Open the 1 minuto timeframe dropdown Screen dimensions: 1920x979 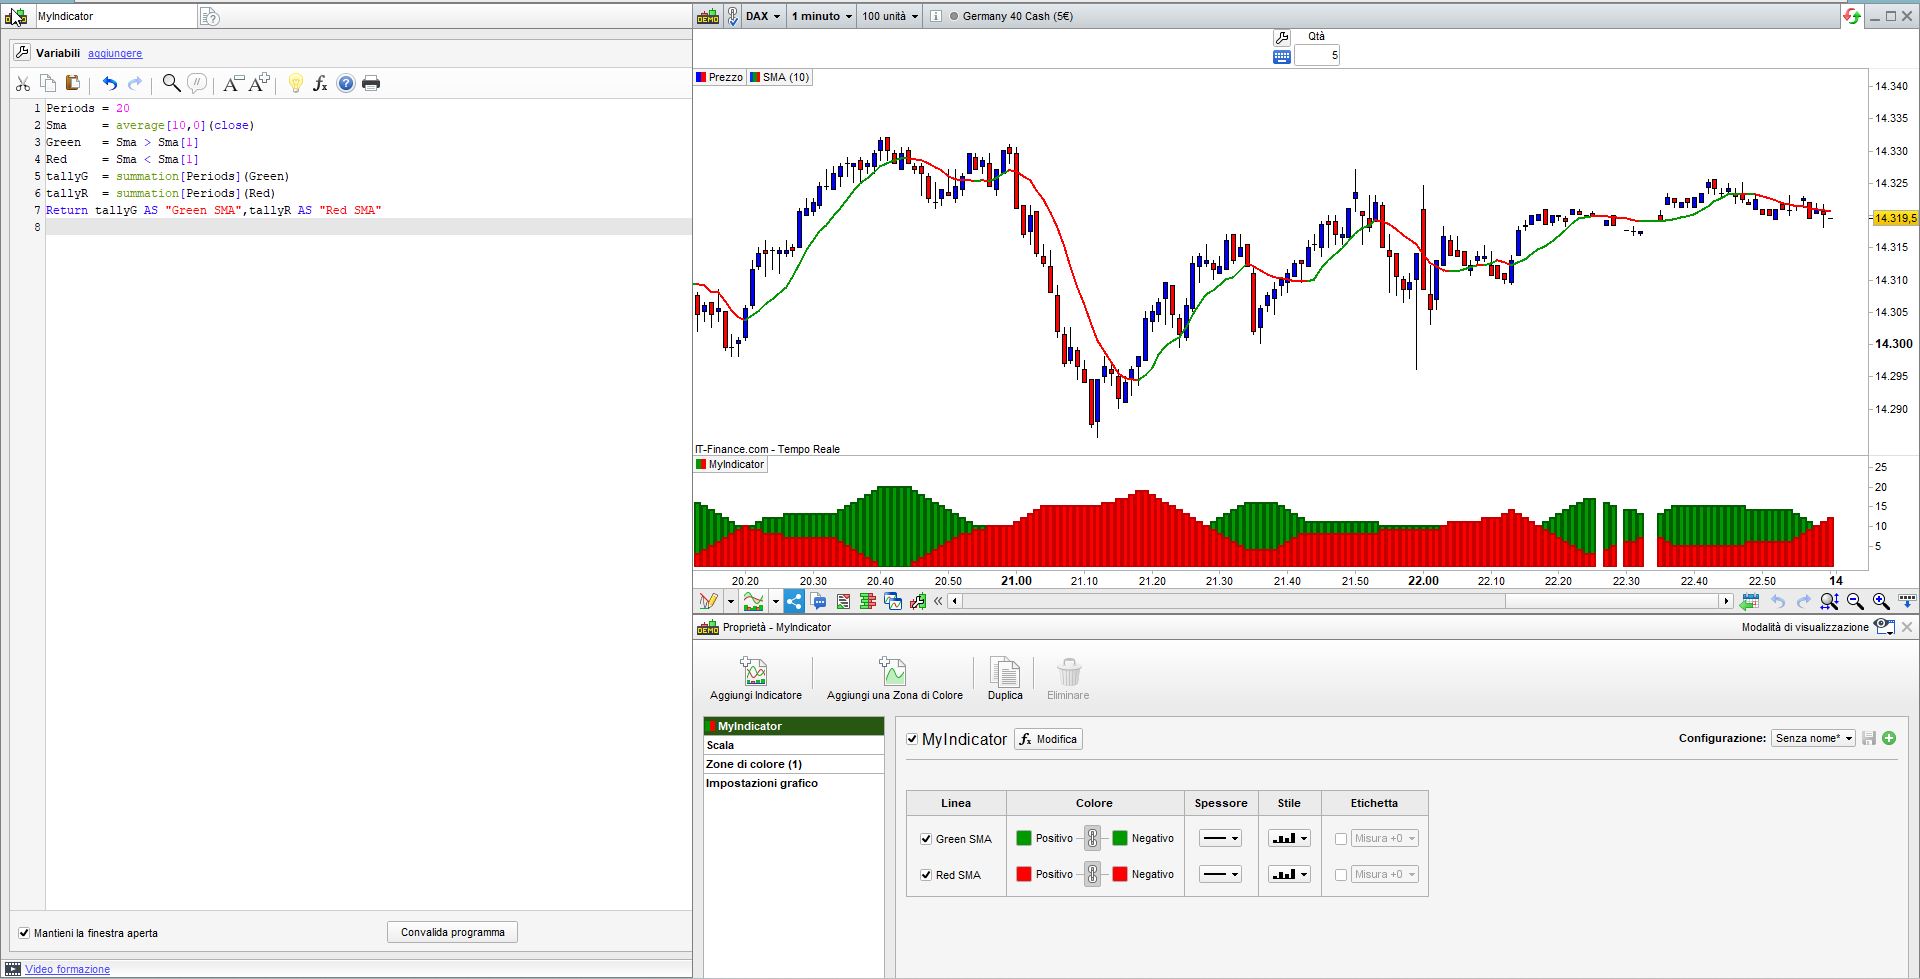[x=821, y=16]
